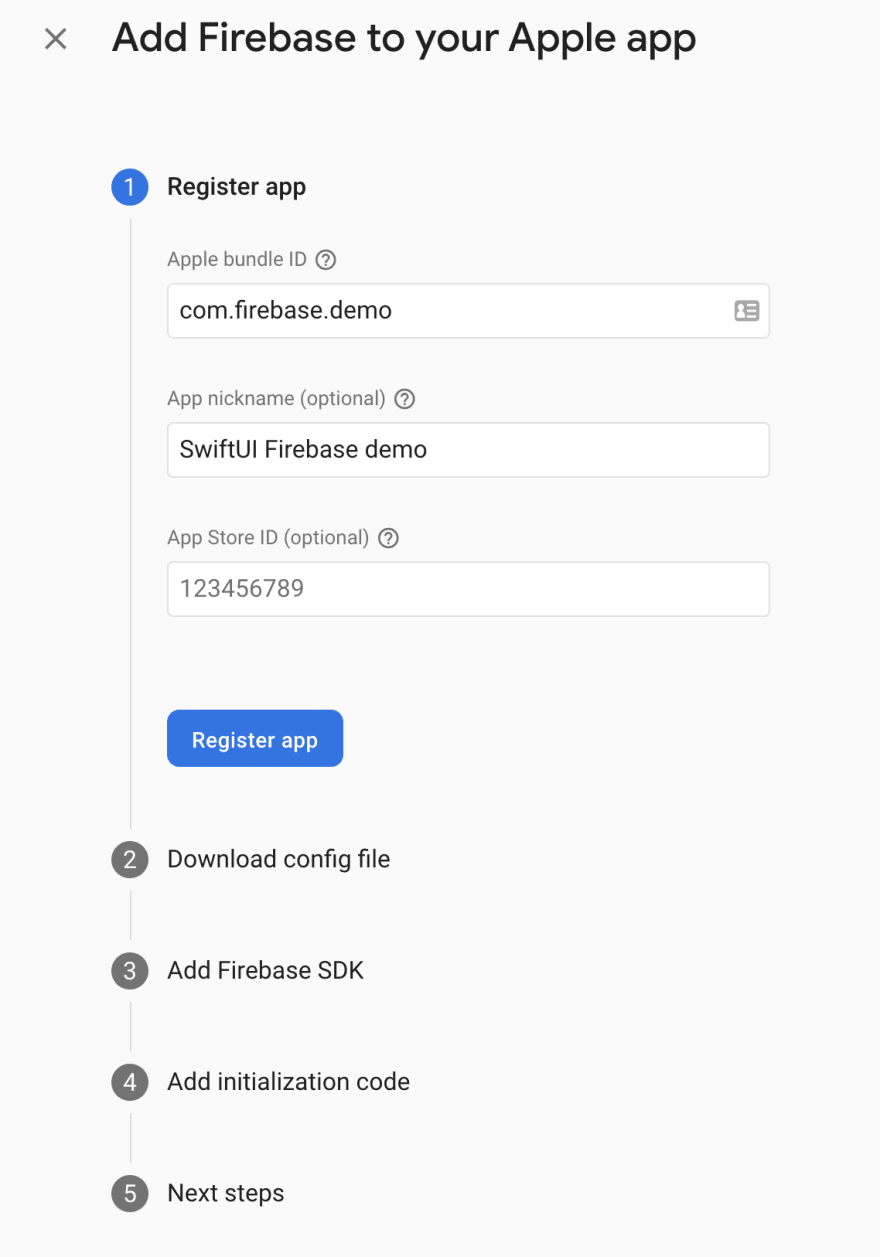This screenshot has width=880, height=1257.
Task: Click the step 5 number circle
Action: (130, 1194)
